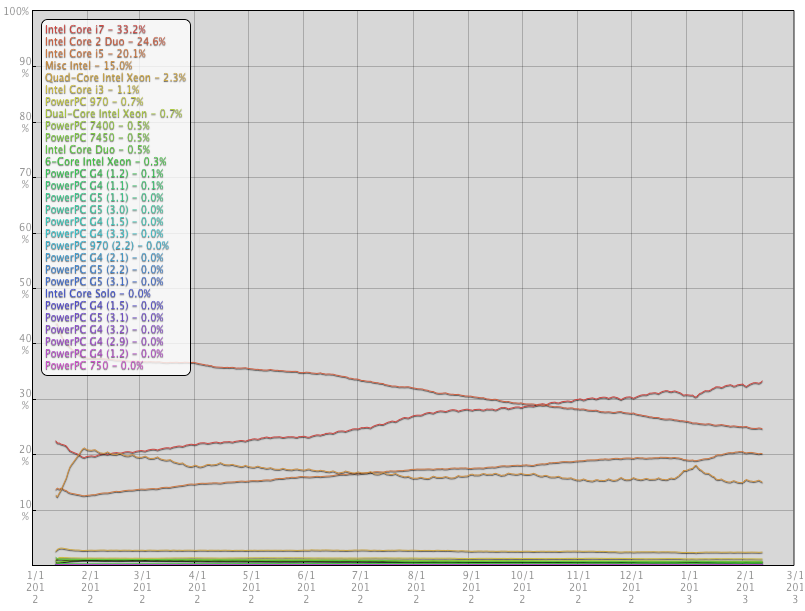
Task: Click PowerPC 7400 – 0.5% in legend
Action: [97, 126]
